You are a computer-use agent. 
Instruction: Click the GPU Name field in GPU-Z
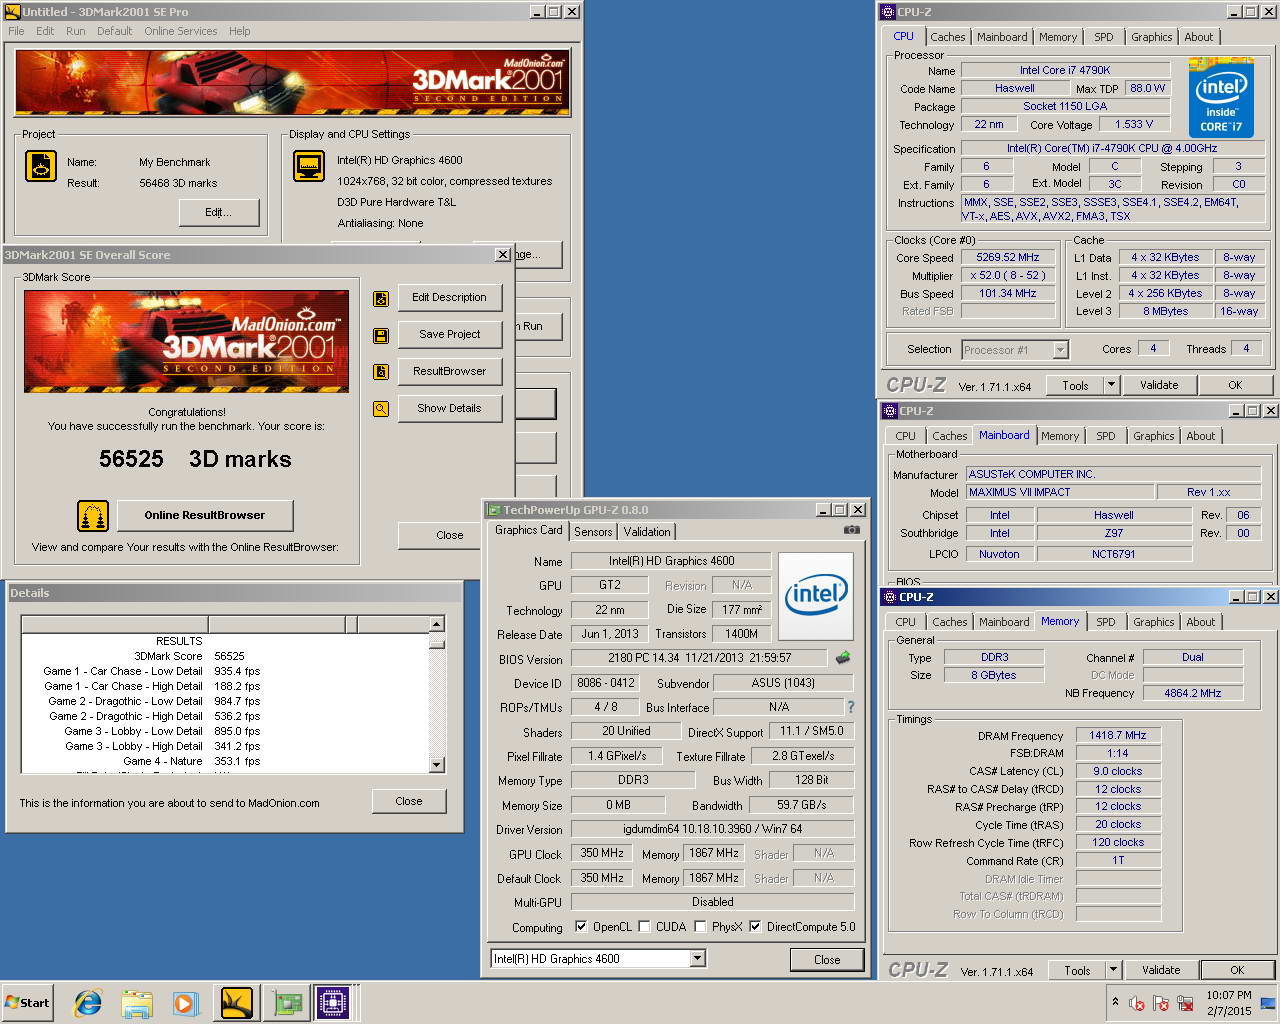671,561
